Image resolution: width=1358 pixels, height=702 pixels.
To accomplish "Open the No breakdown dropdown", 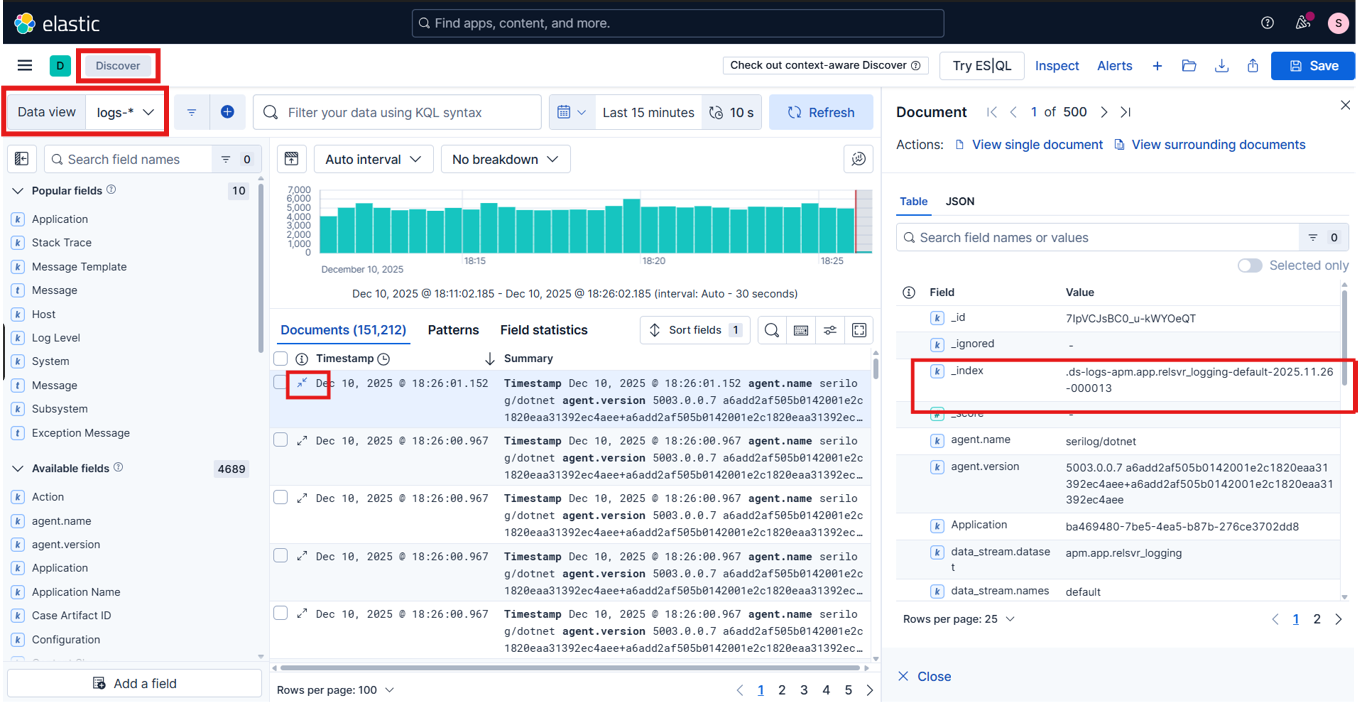I will tap(505, 158).
